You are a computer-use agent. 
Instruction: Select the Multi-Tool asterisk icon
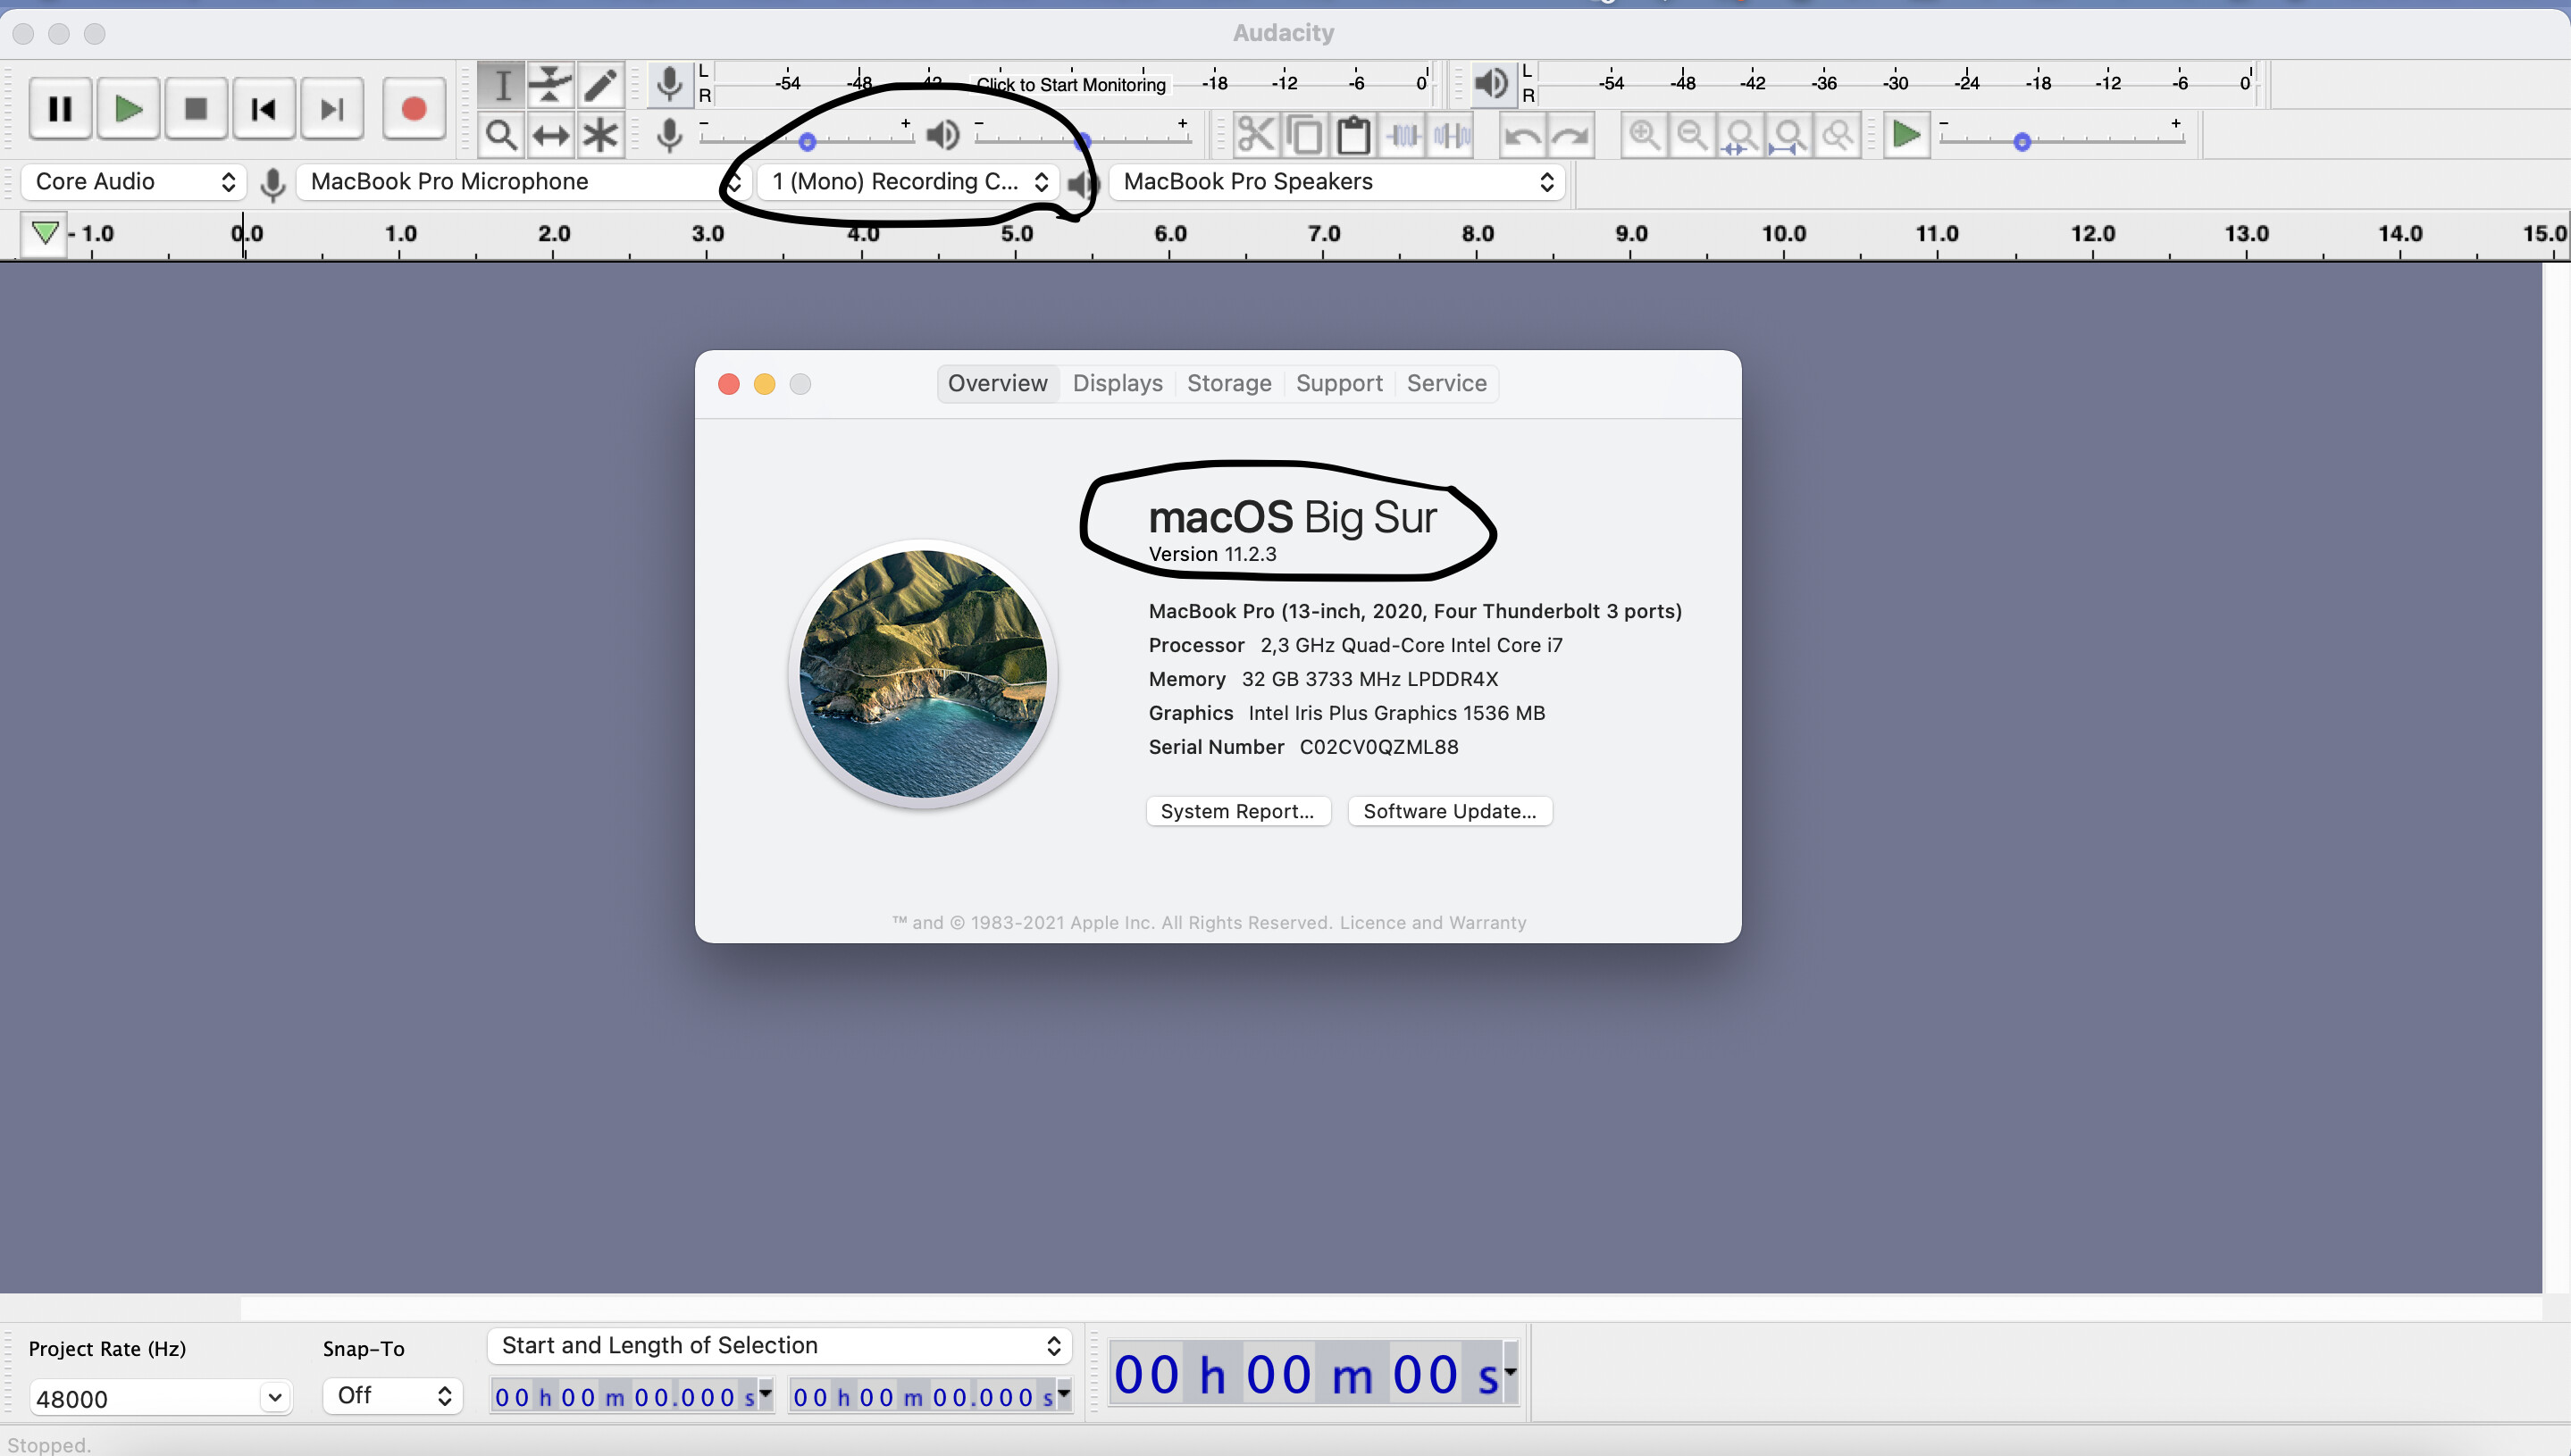pyautogui.click(x=600, y=135)
